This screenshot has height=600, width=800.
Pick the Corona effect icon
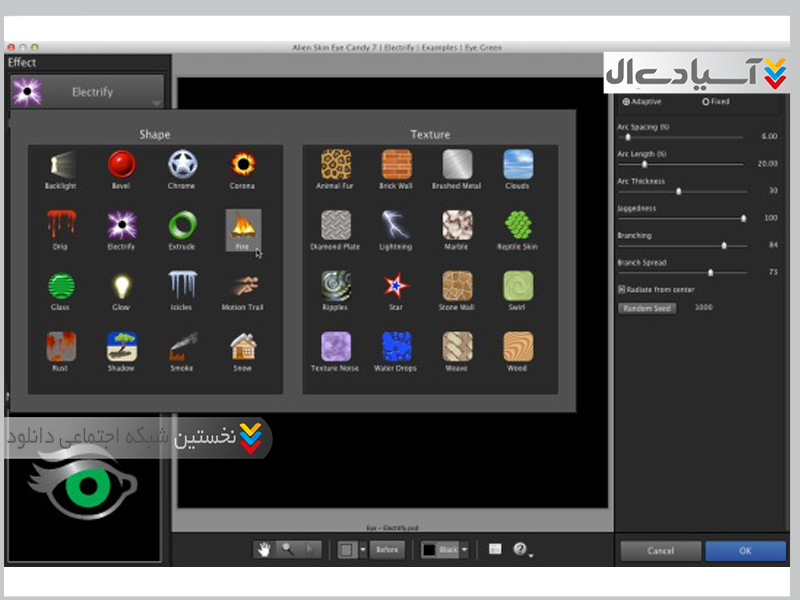pos(242,164)
